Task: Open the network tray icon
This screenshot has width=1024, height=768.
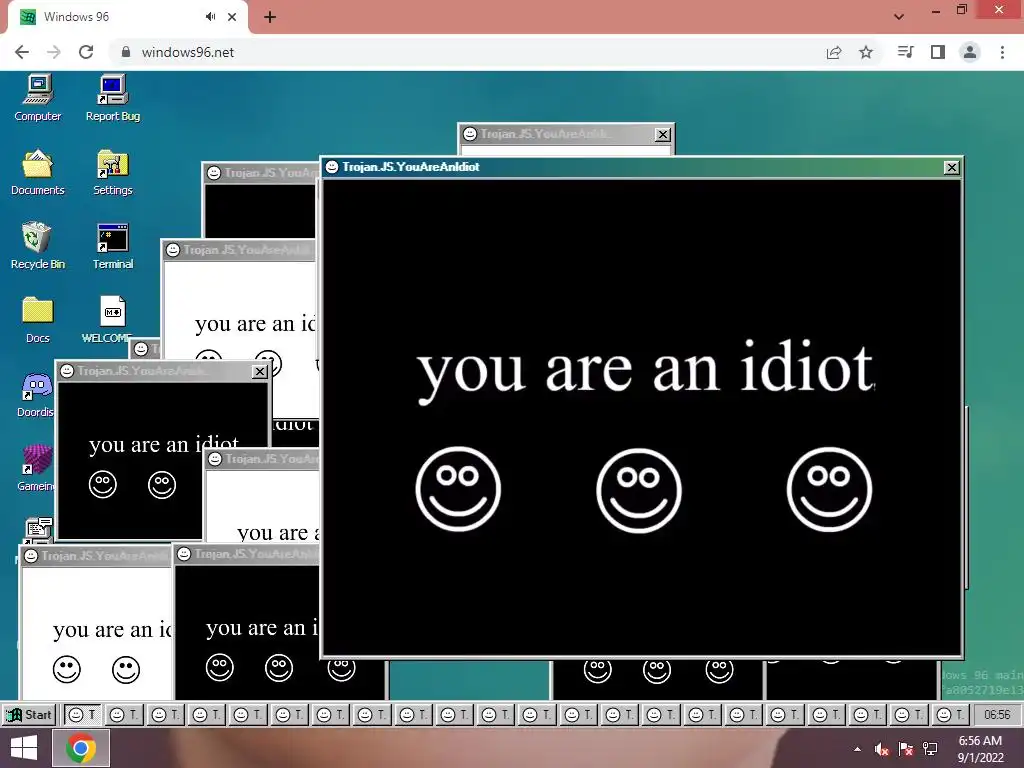Action: (930, 749)
